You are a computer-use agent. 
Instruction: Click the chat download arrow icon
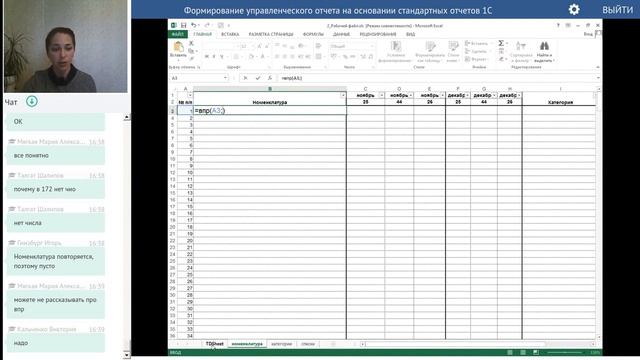(32, 101)
